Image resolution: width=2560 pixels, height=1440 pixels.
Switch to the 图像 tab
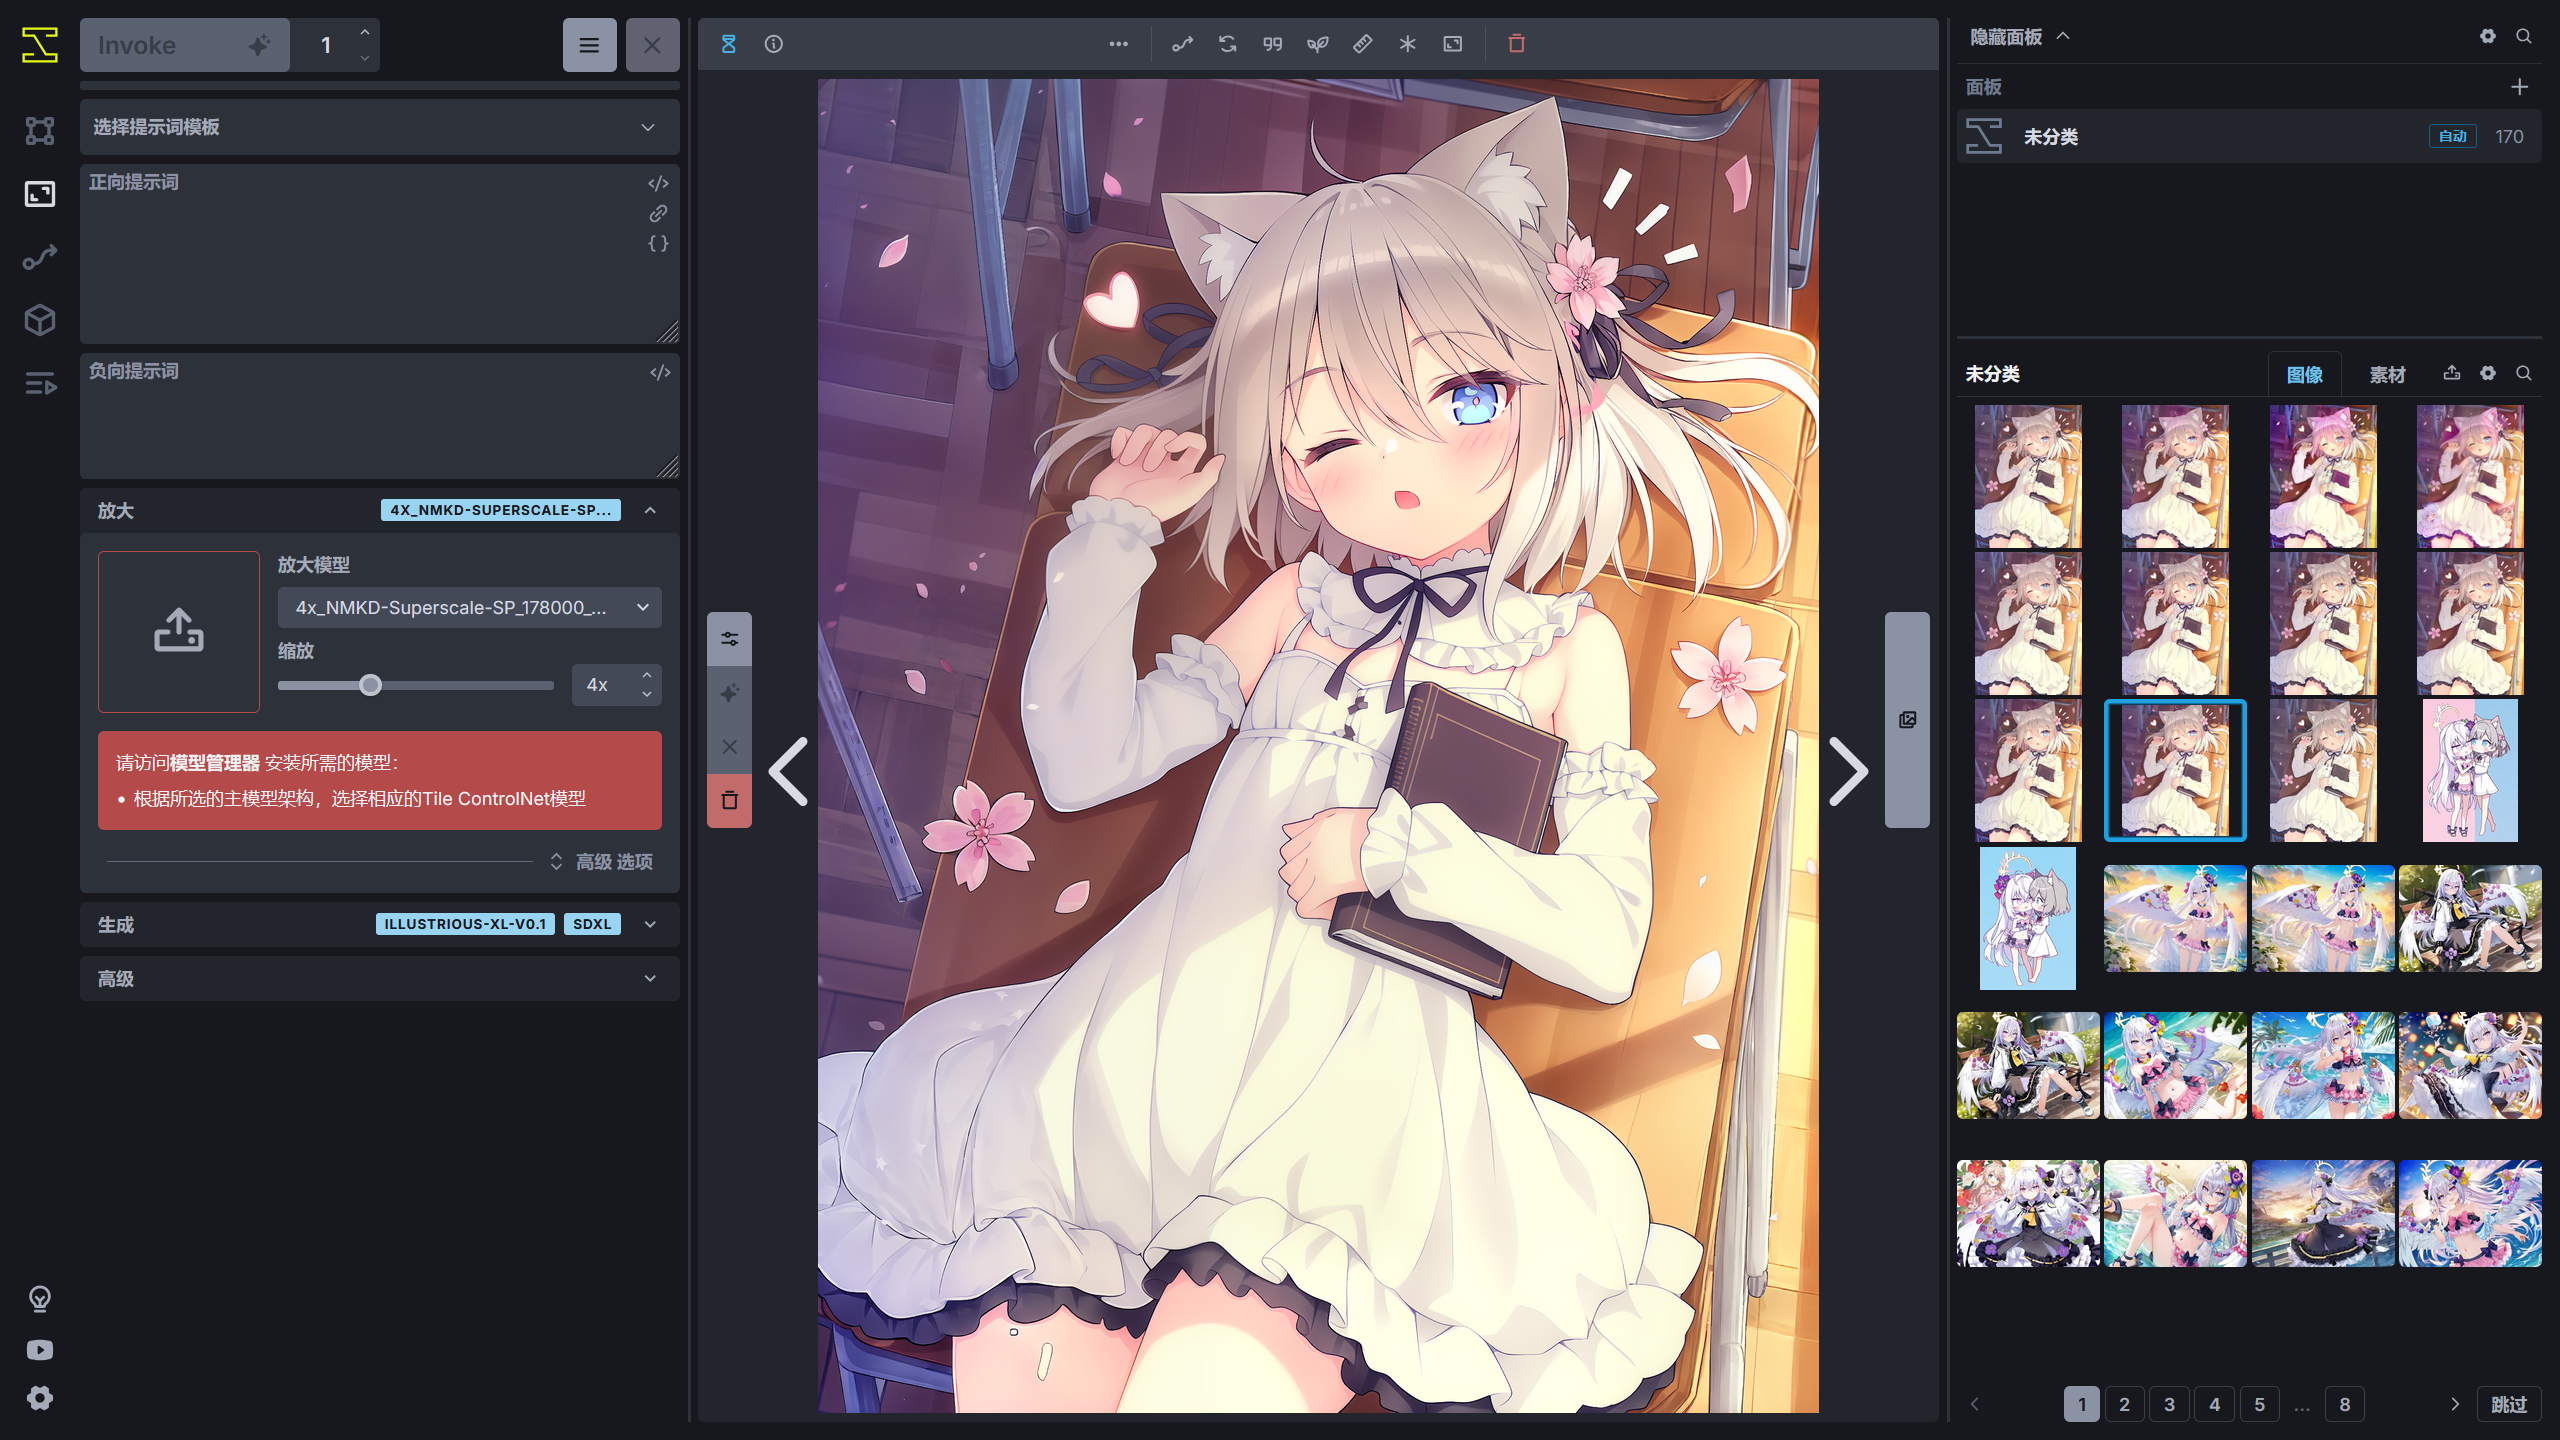tap(2304, 374)
